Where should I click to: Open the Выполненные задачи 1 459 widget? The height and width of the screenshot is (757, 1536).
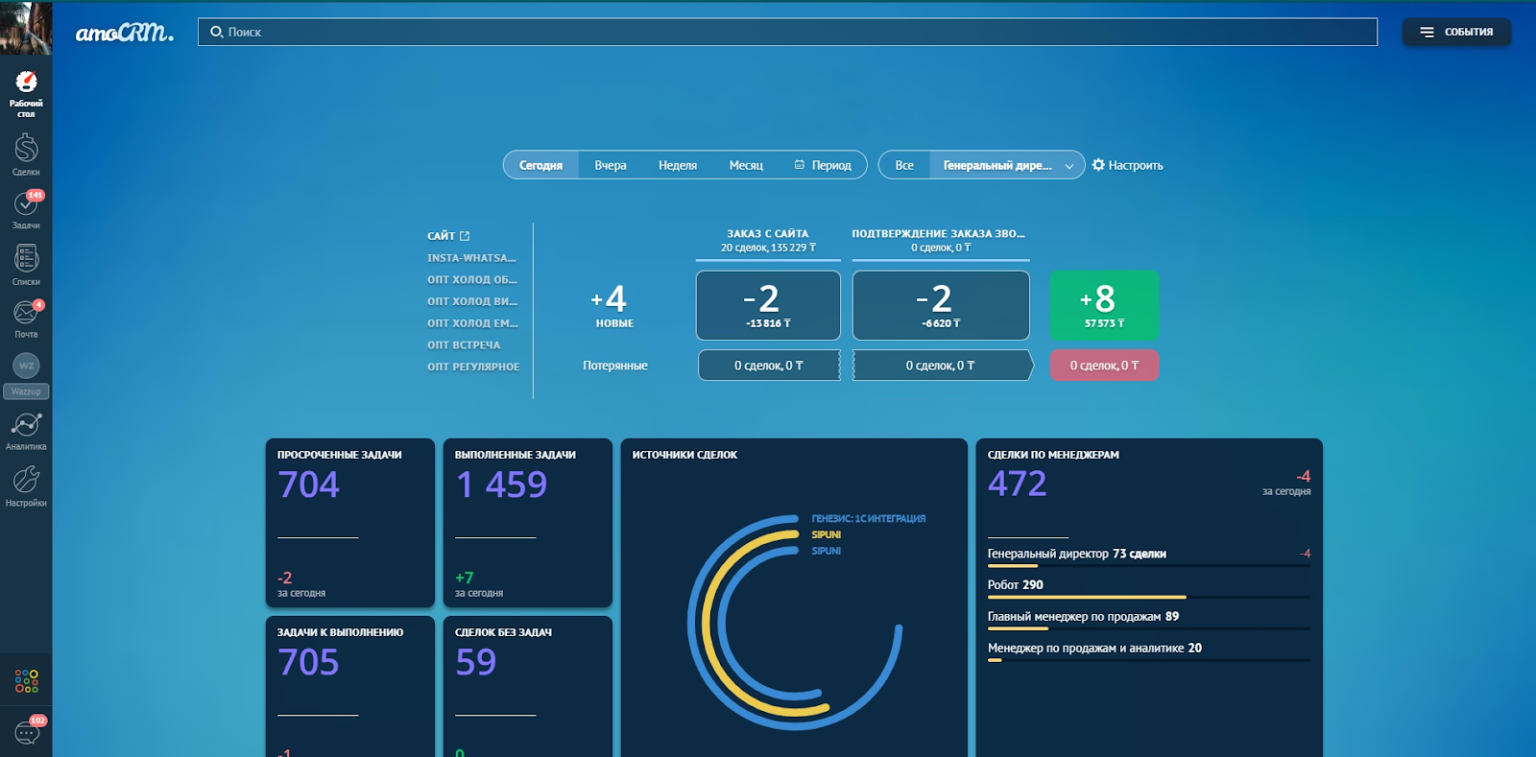tap(528, 523)
